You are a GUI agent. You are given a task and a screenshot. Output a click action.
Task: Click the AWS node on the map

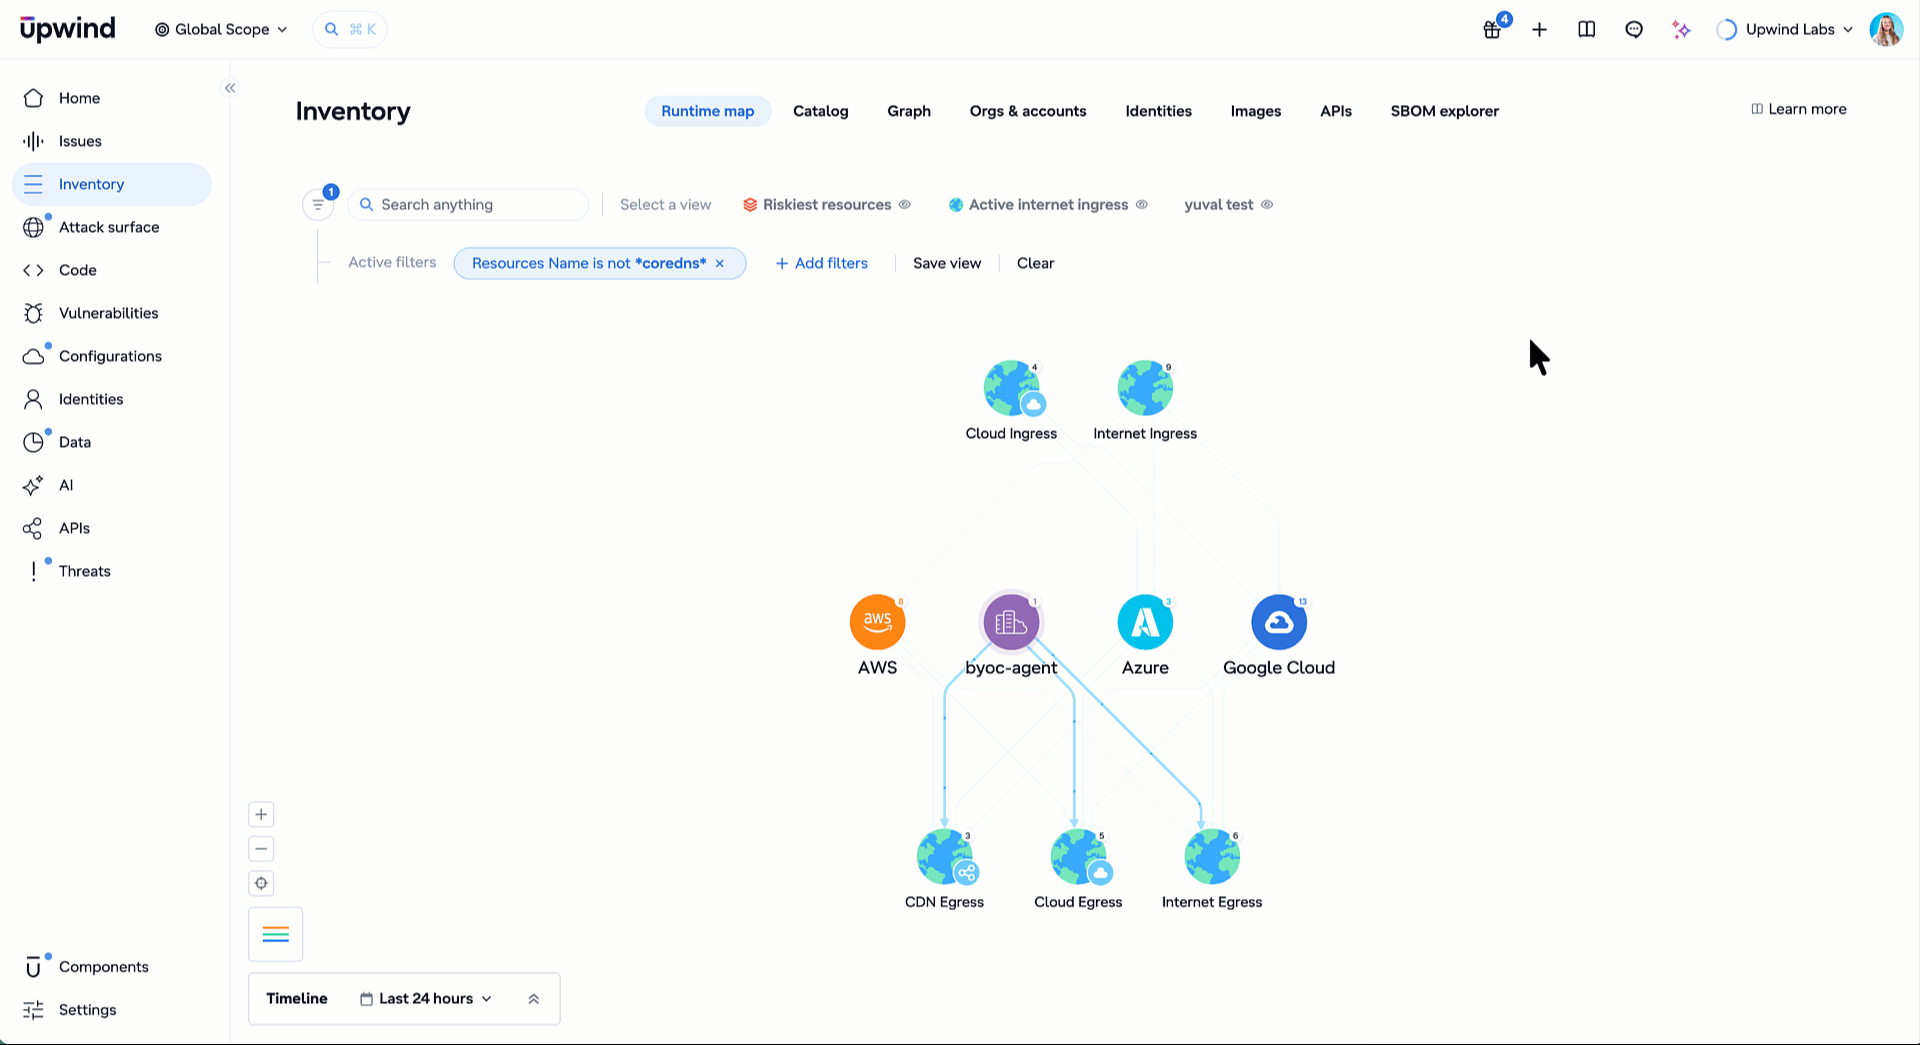[877, 622]
